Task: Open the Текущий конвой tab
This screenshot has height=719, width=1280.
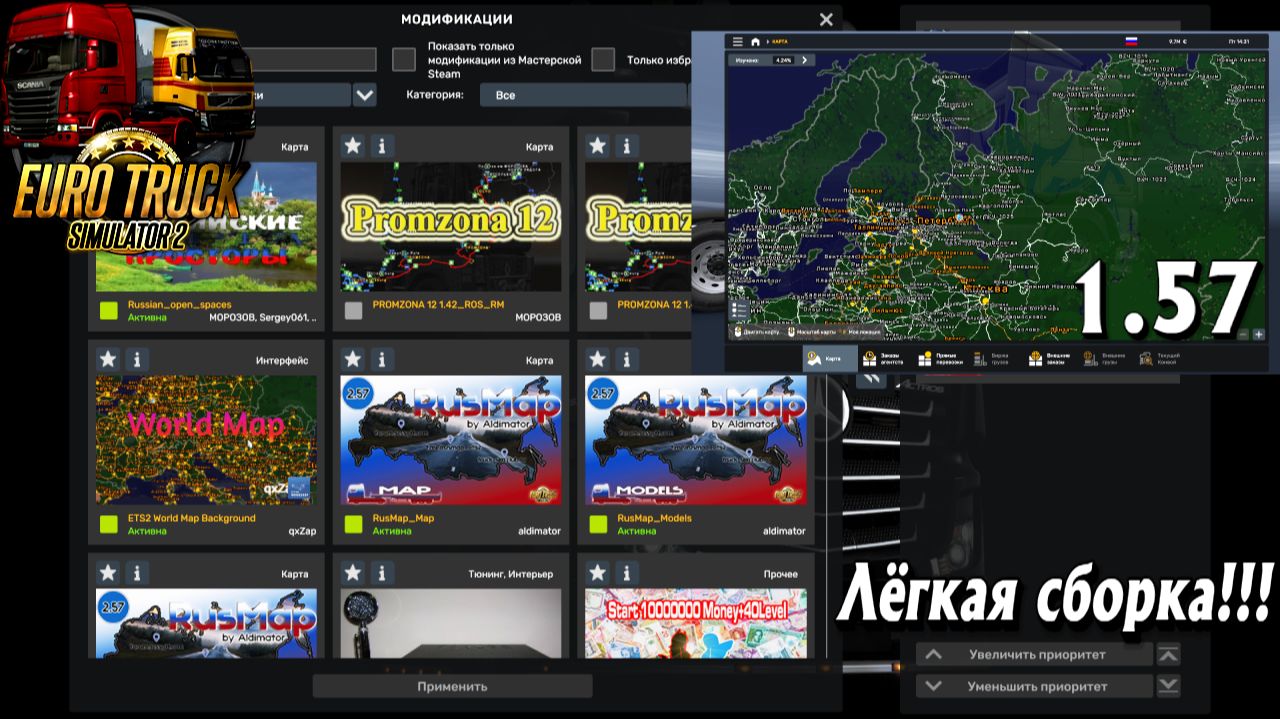Action: point(1161,358)
